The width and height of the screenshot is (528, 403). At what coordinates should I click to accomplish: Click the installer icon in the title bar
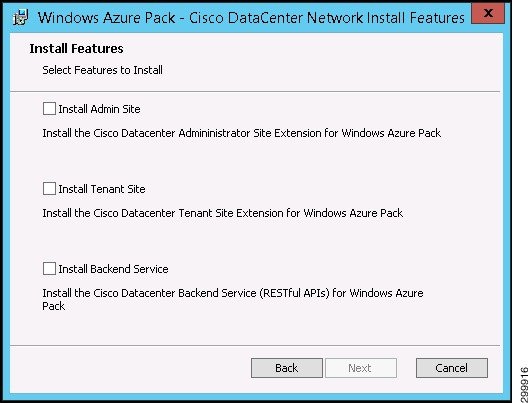click(x=20, y=17)
